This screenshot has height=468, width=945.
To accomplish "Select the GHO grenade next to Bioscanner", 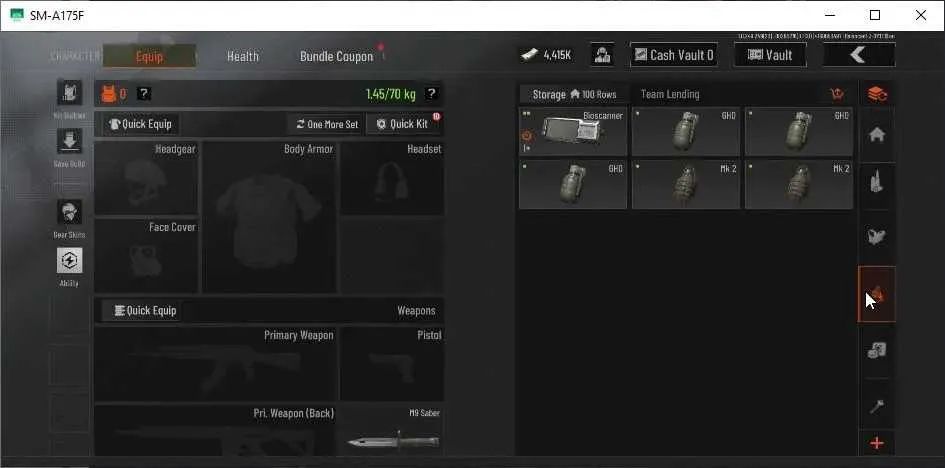I will [686, 131].
